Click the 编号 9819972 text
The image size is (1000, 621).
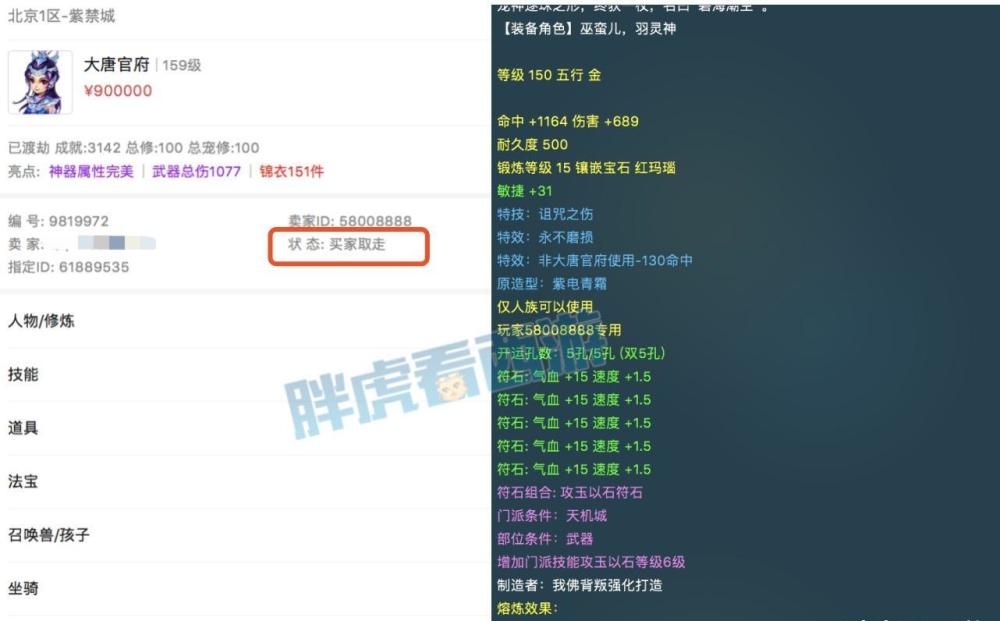pyautogui.click(x=58, y=221)
